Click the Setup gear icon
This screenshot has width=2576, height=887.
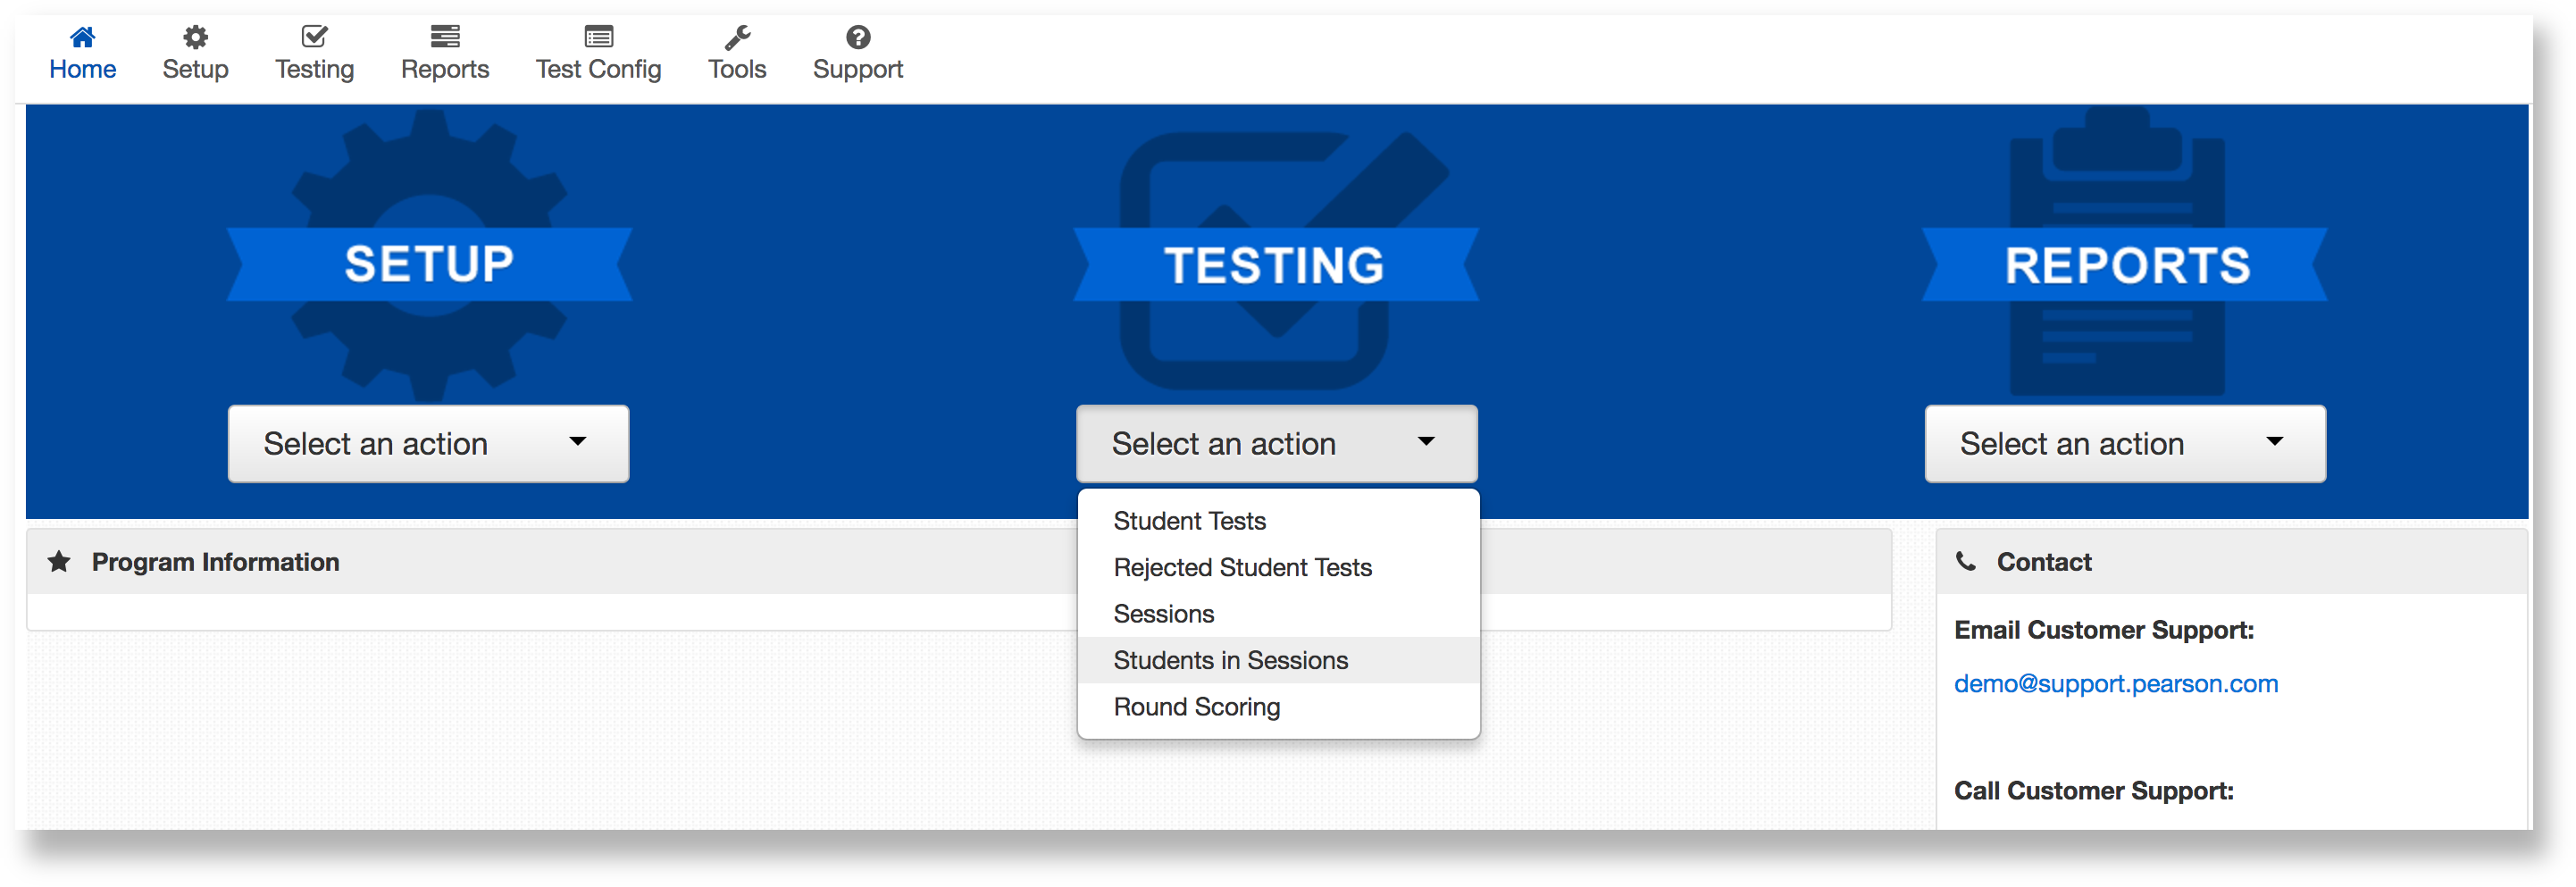196,38
